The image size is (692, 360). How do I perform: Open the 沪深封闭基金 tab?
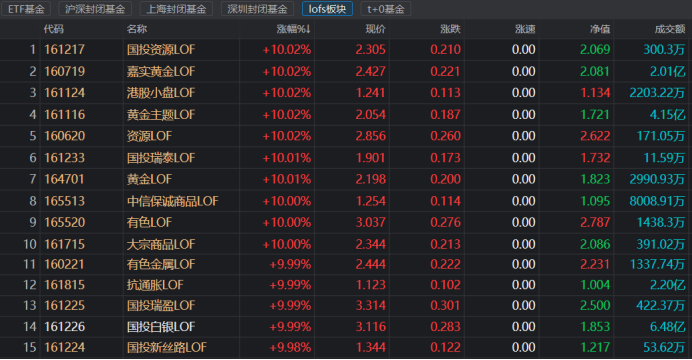[95, 9]
